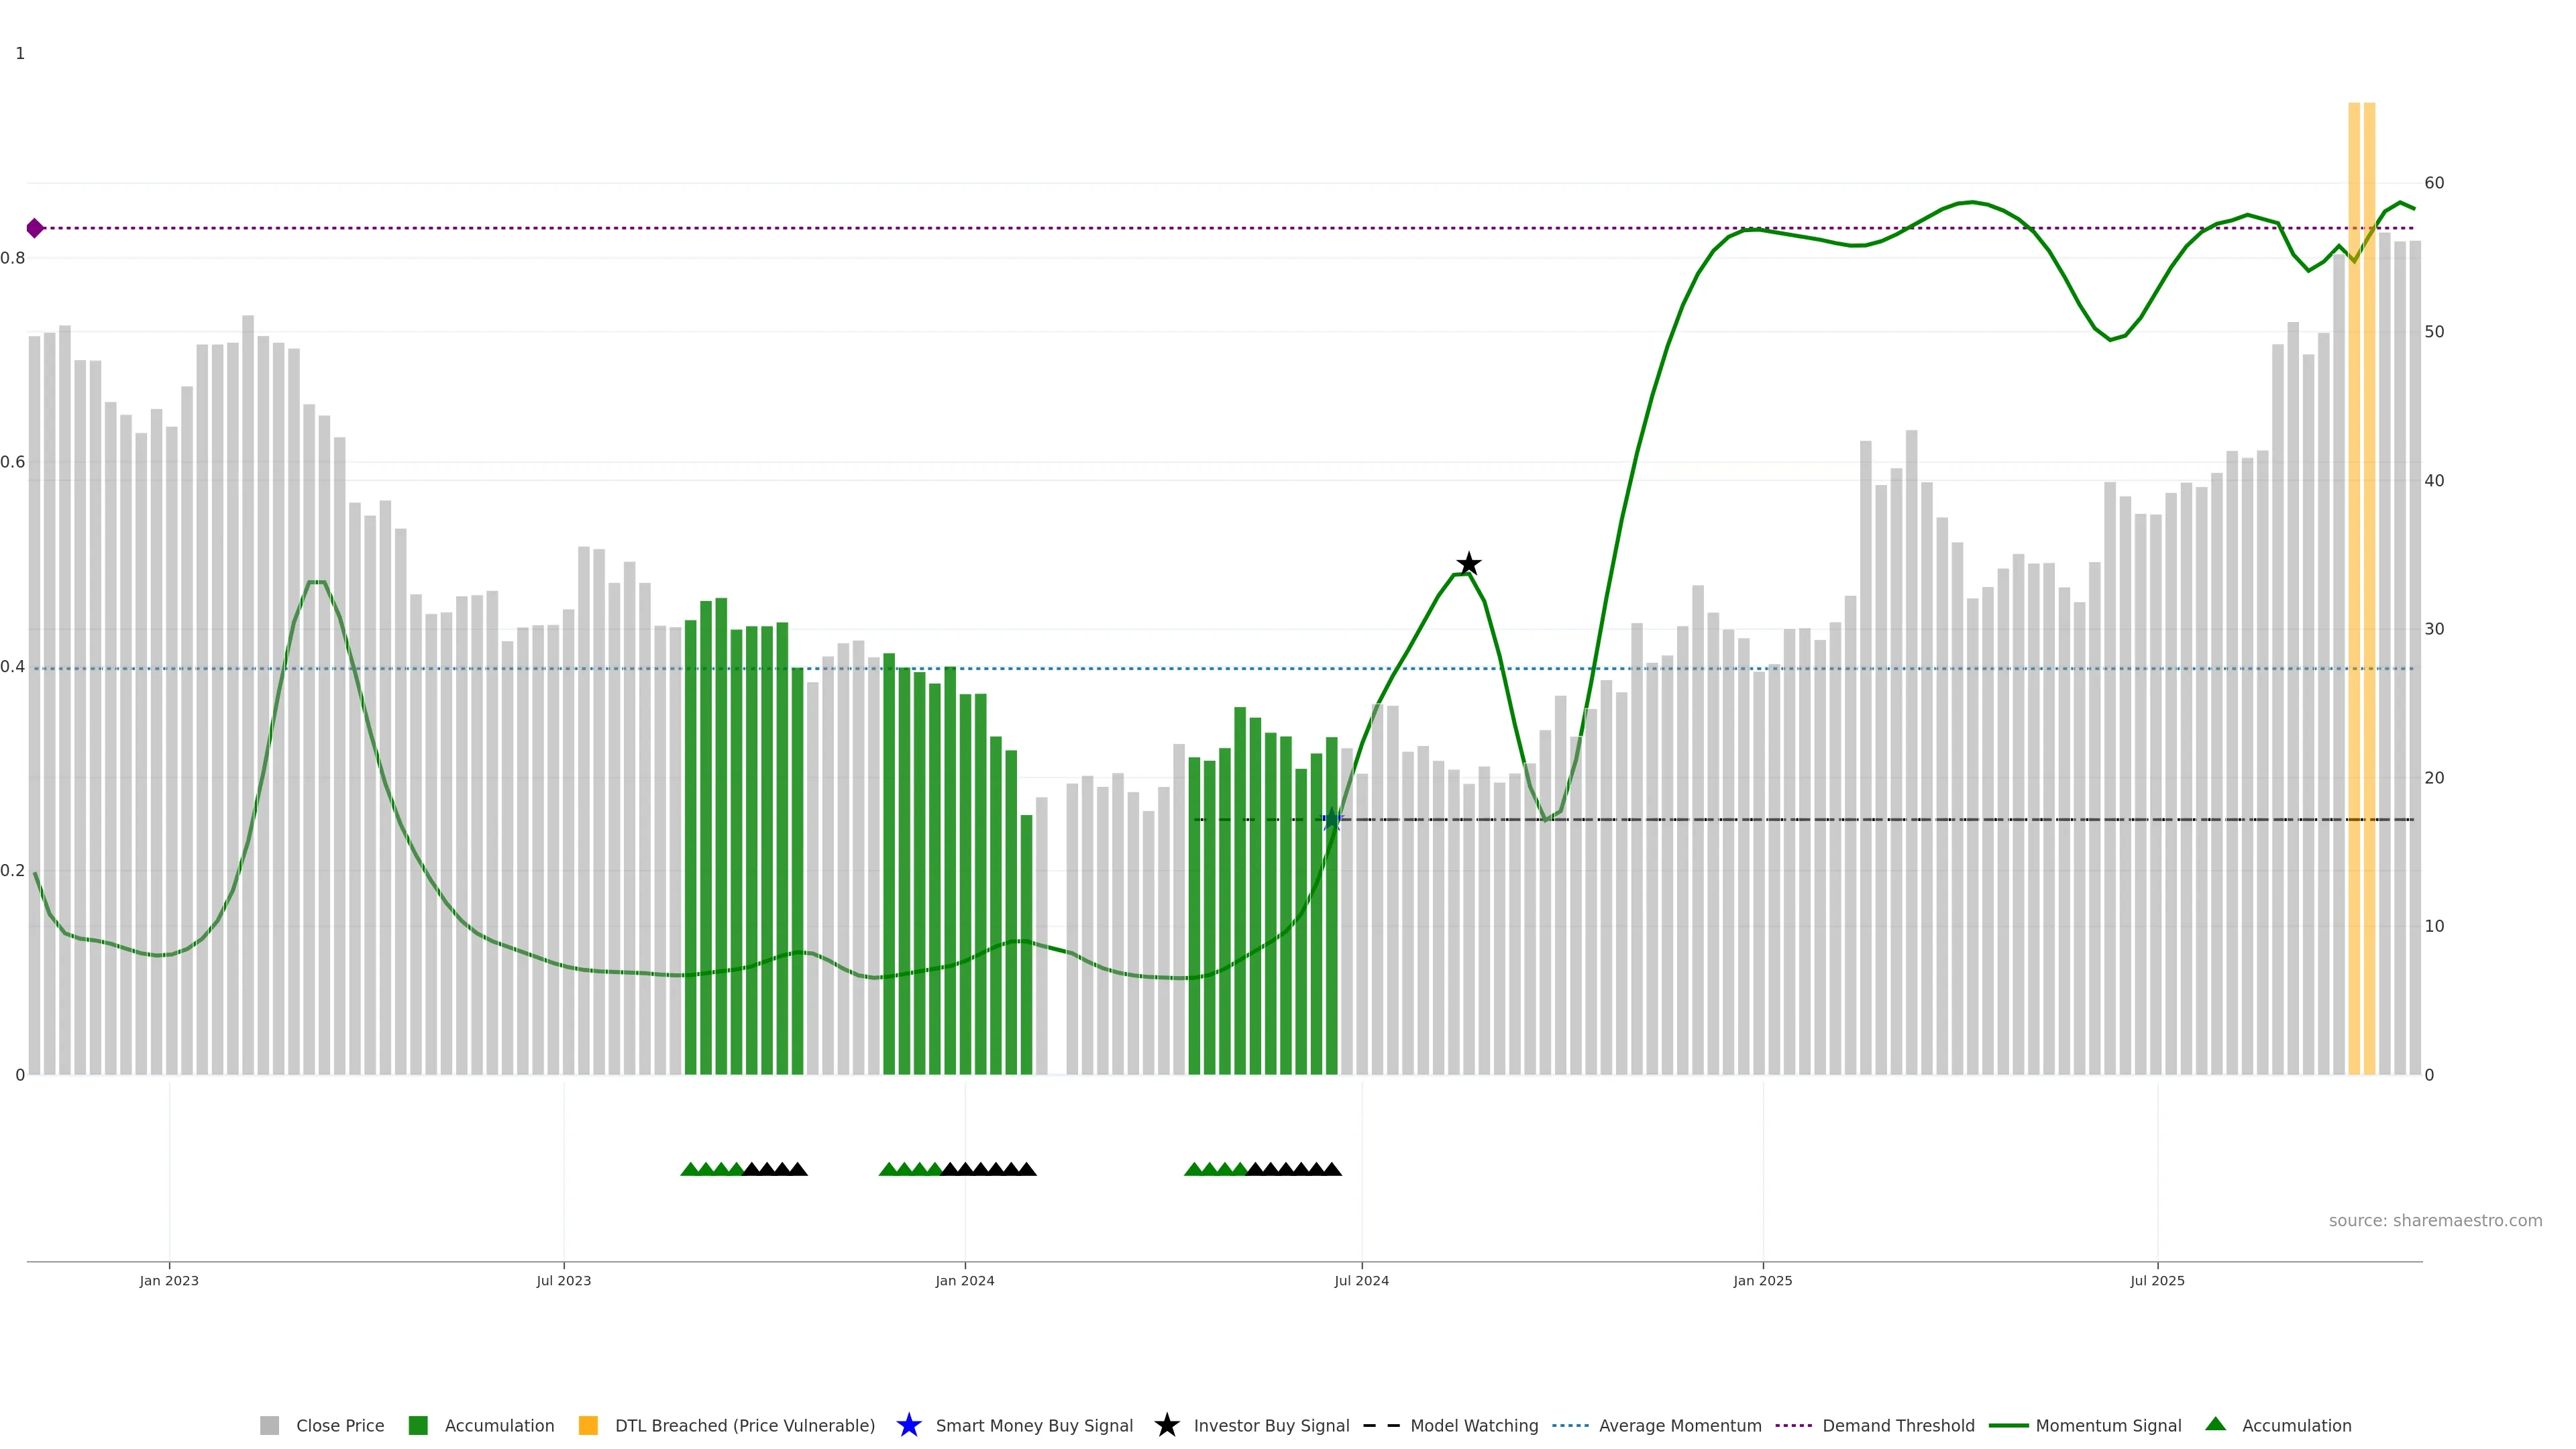This screenshot has width=2576, height=1449.
Task: Click the Jan 2025 axis label
Action: click(1762, 1280)
